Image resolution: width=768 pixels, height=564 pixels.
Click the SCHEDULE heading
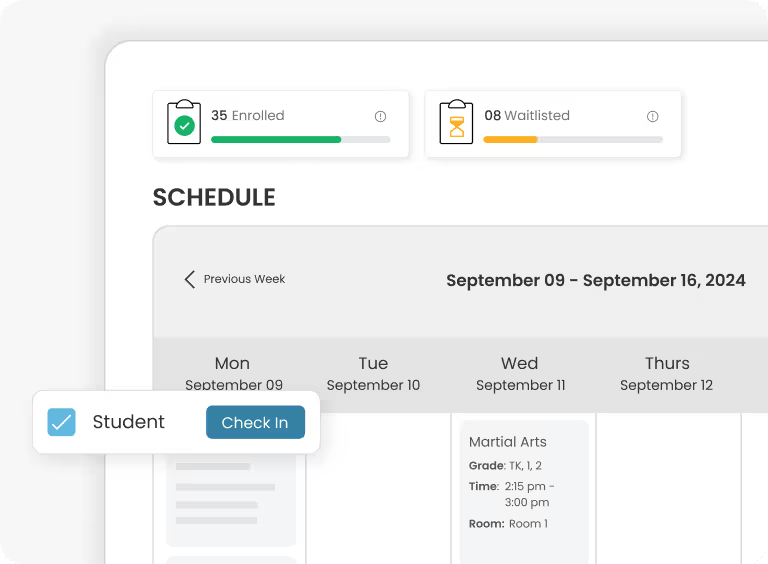pos(214,198)
